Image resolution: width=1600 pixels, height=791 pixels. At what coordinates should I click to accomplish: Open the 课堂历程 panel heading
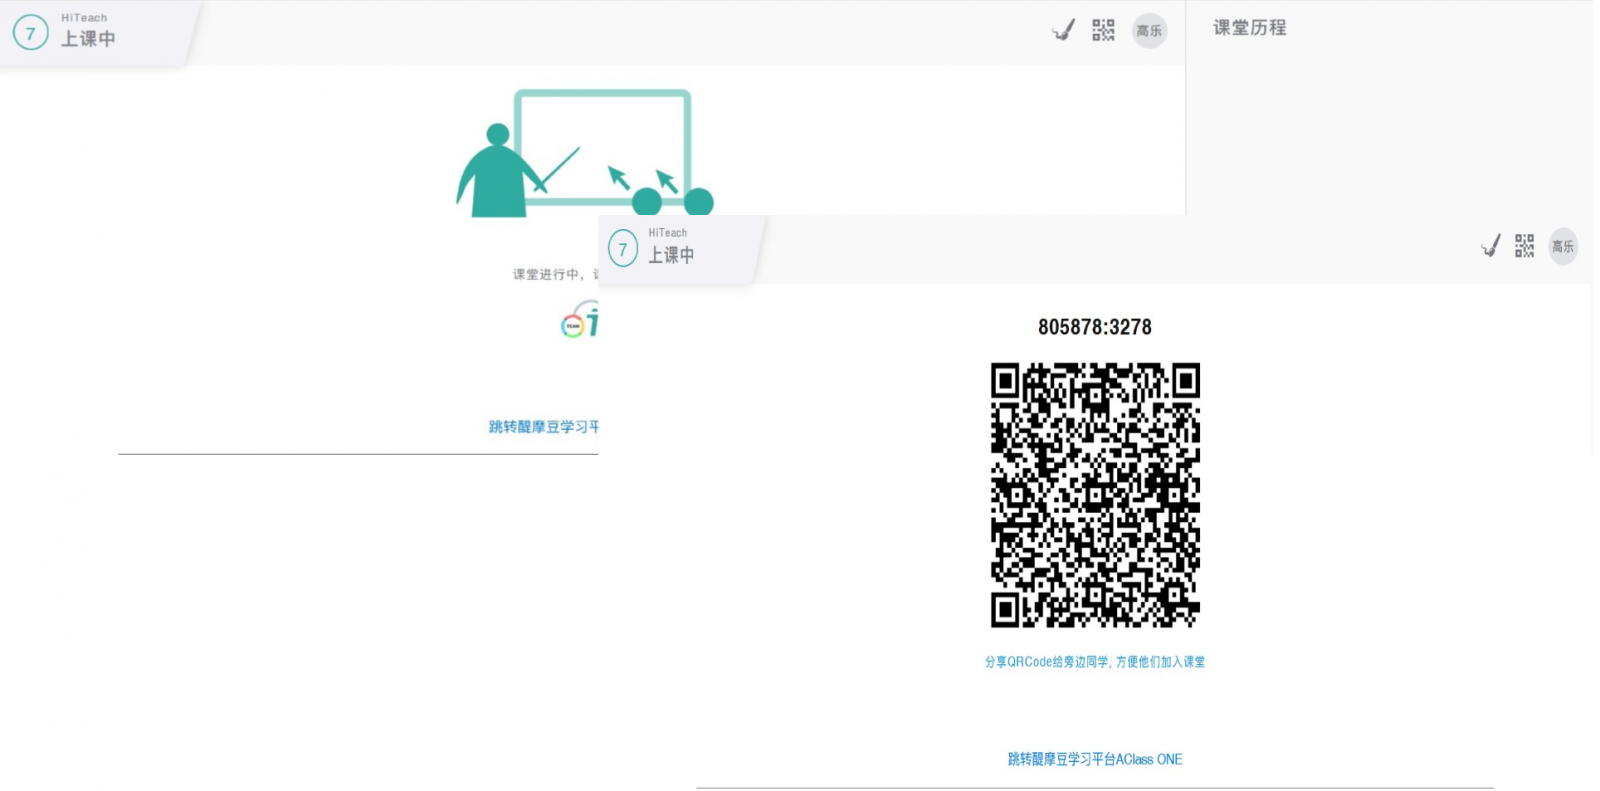pyautogui.click(x=1249, y=28)
